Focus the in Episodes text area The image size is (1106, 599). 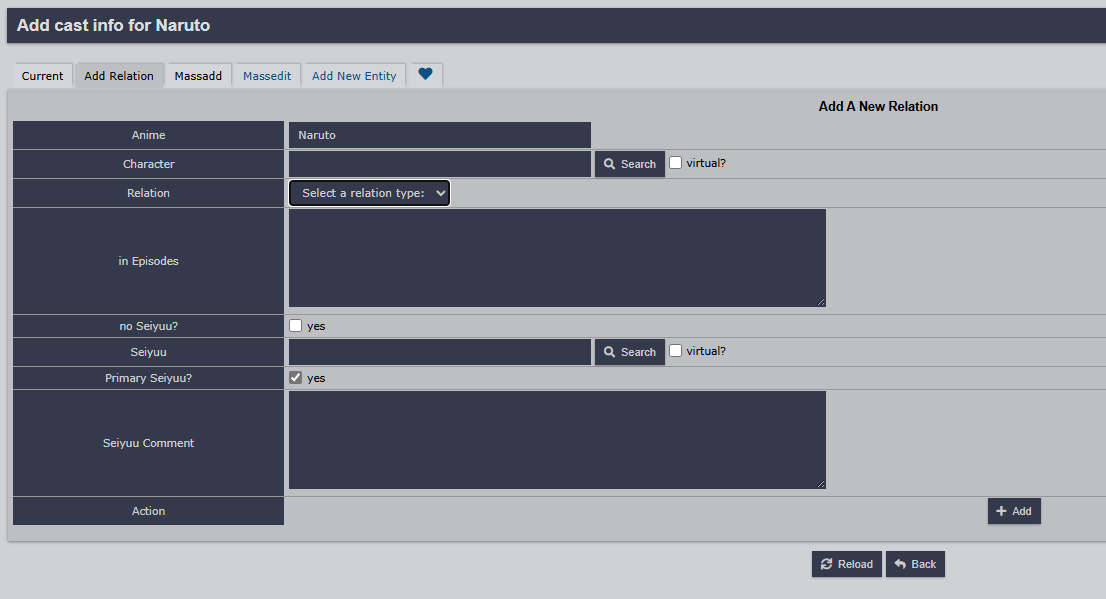557,258
